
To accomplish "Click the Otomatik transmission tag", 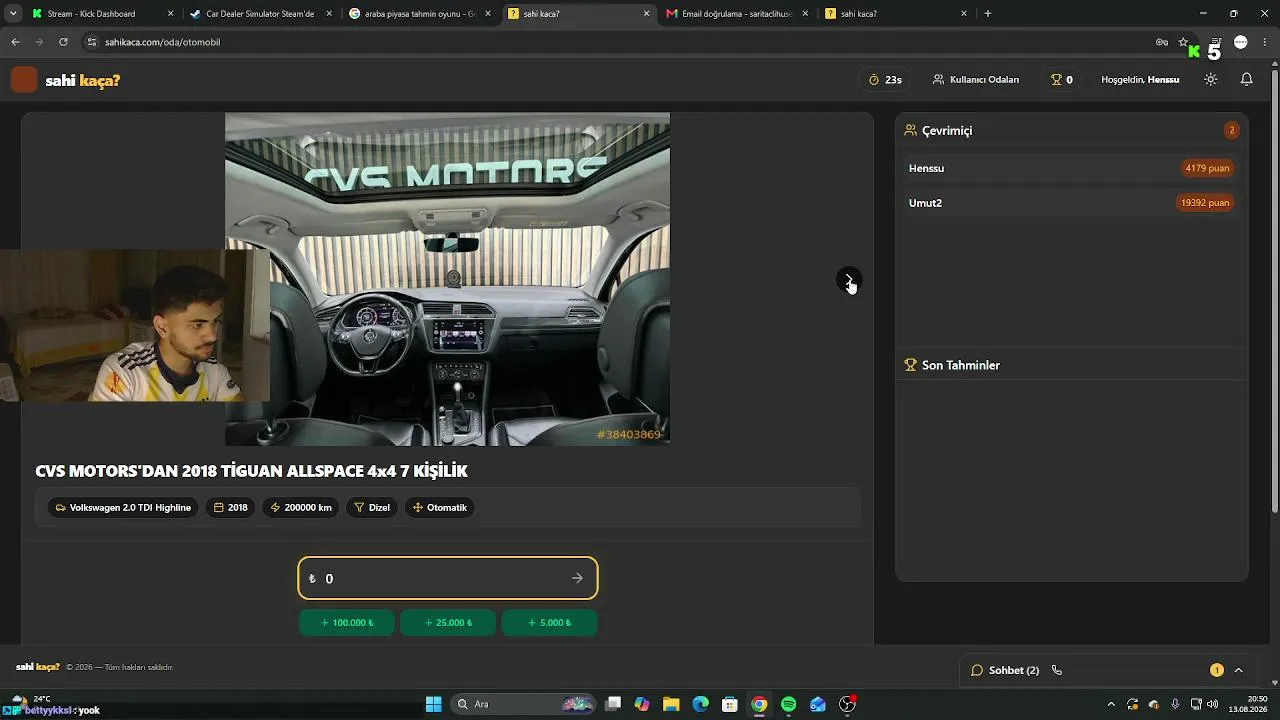I will (440, 508).
